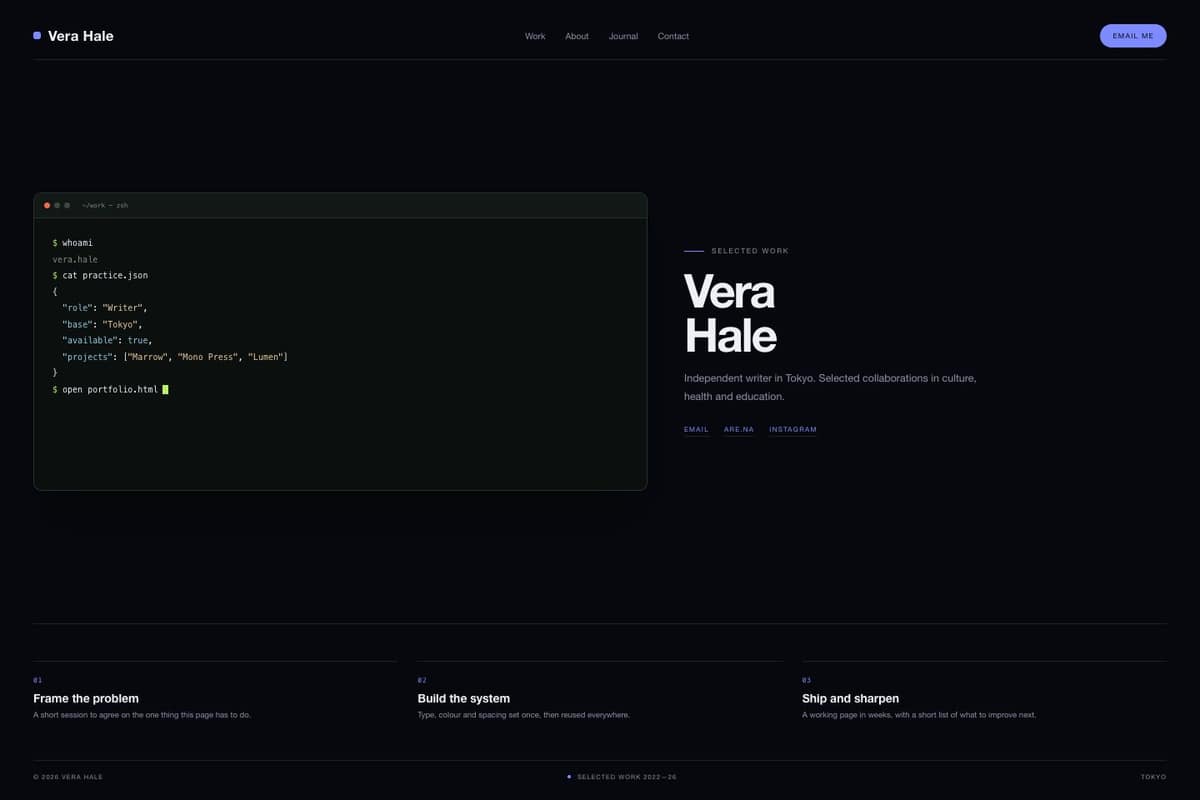This screenshot has height=800, width=1200.
Task: Click the EMAIL ME button
Action: coord(1133,36)
